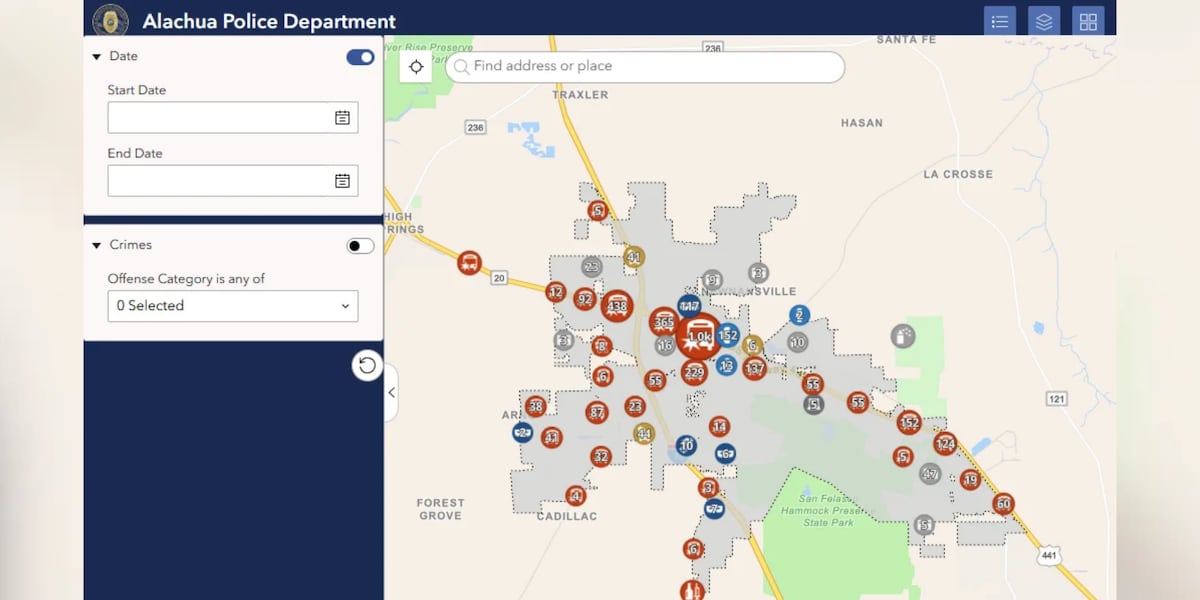Enable the Crimes filter toggle
This screenshot has width=1200, height=600.
point(360,246)
